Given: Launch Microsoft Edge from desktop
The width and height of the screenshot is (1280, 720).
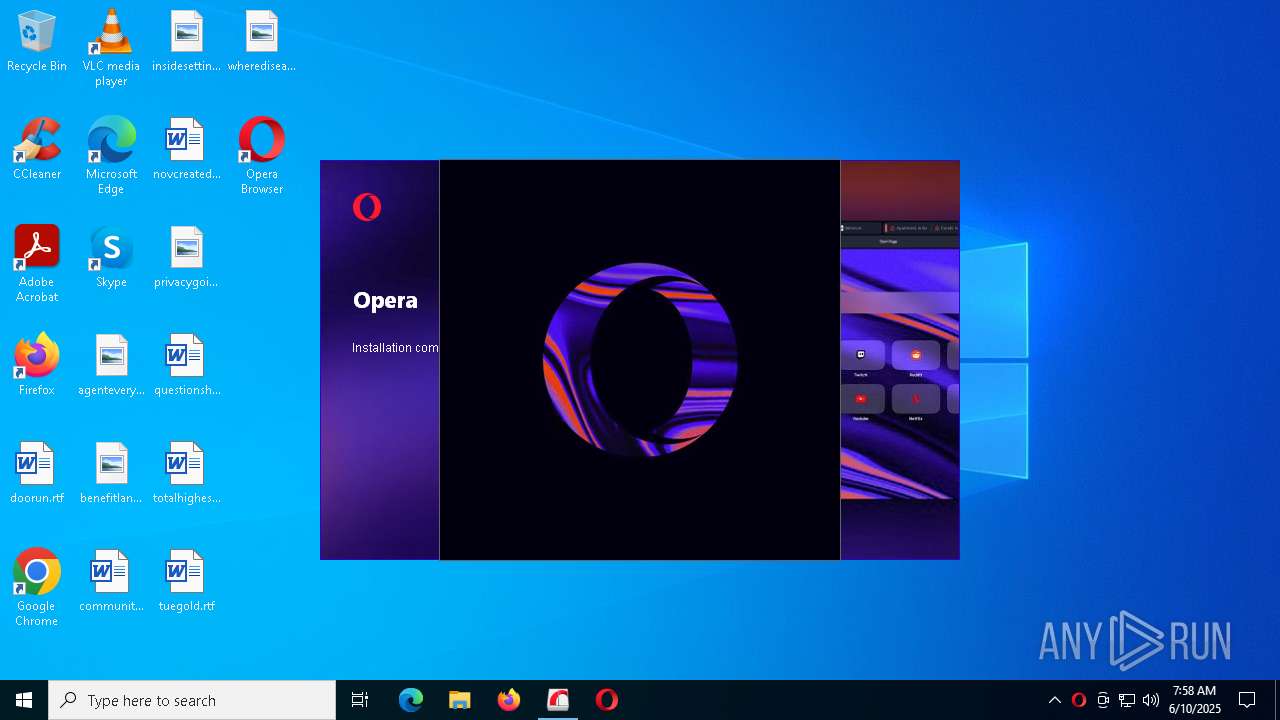Looking at the screenshot, I should click(x=111, y=156).
